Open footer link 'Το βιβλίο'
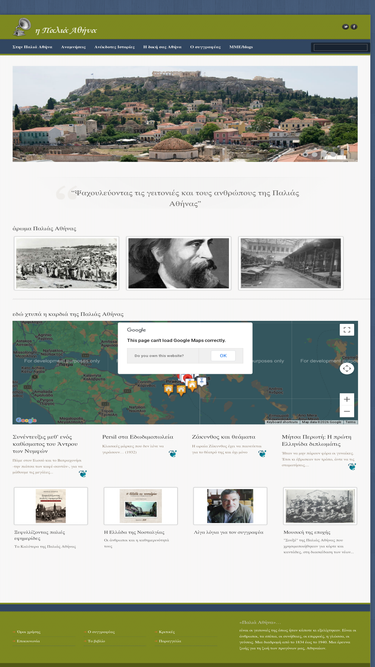Viewport: 375px width, 667px height. [x=97, y=641]
